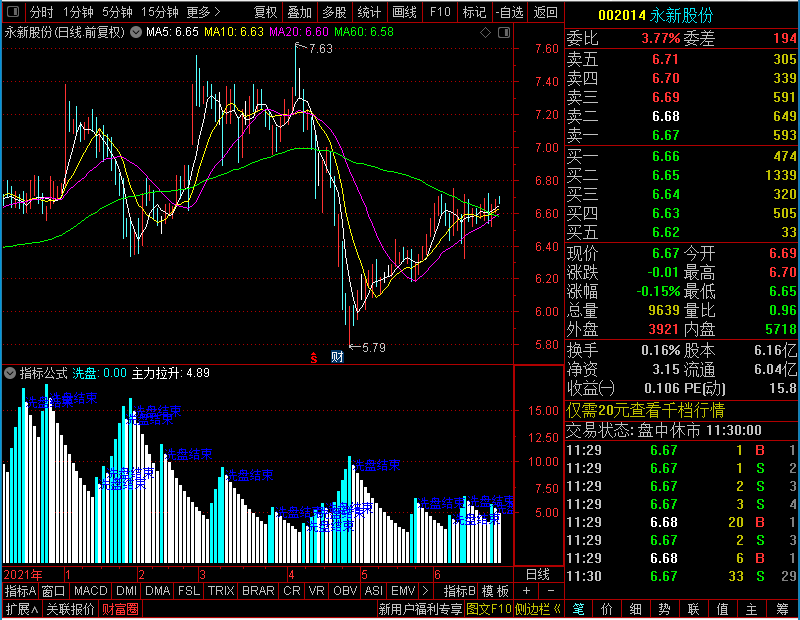Switch the indicator to DMA

tap(158, 591)
